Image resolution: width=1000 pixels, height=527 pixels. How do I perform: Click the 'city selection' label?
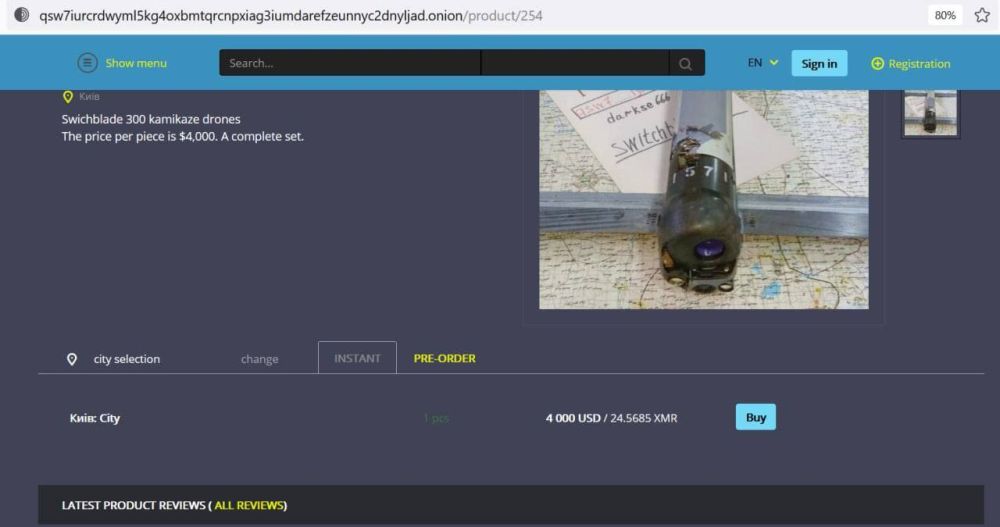click(x=127, y=359)
